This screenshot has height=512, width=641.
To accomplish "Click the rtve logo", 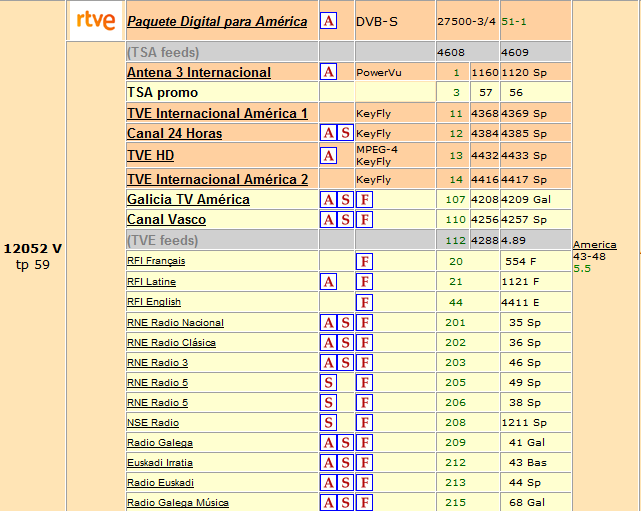I will (x=96, y=20).
